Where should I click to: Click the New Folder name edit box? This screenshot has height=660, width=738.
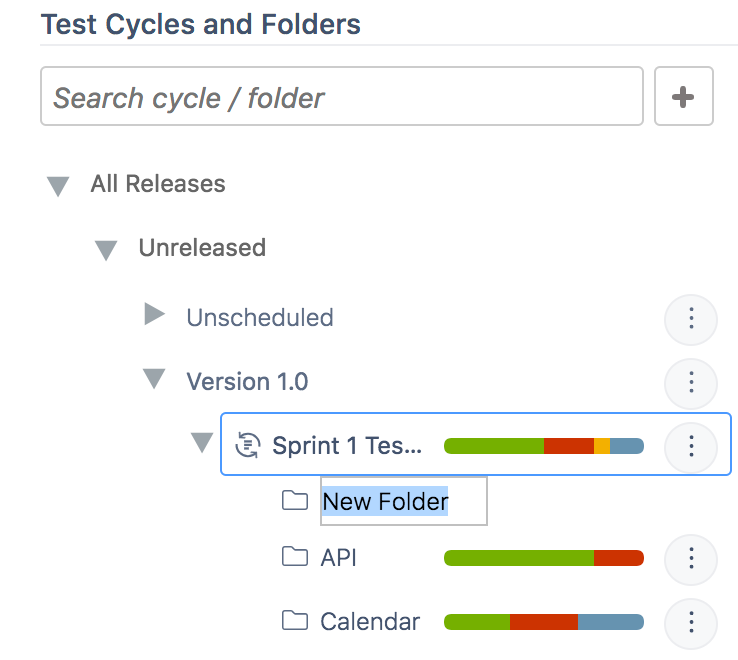(403, 501)
